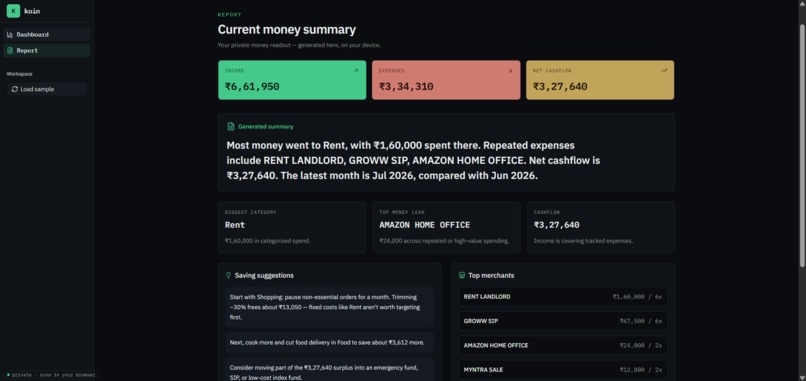Select the red Expenses card
The width and height of the screenshot is (806, 381).
point(446,80)
